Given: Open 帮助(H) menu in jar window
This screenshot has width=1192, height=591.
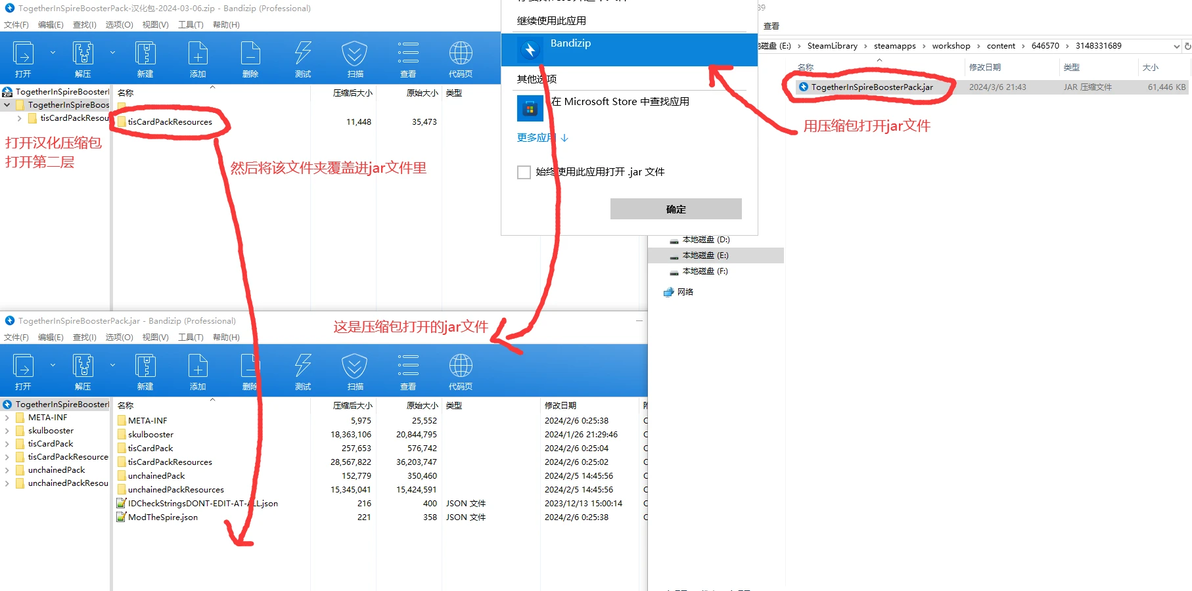Looking at the screenshot, I should coord(226,337).
